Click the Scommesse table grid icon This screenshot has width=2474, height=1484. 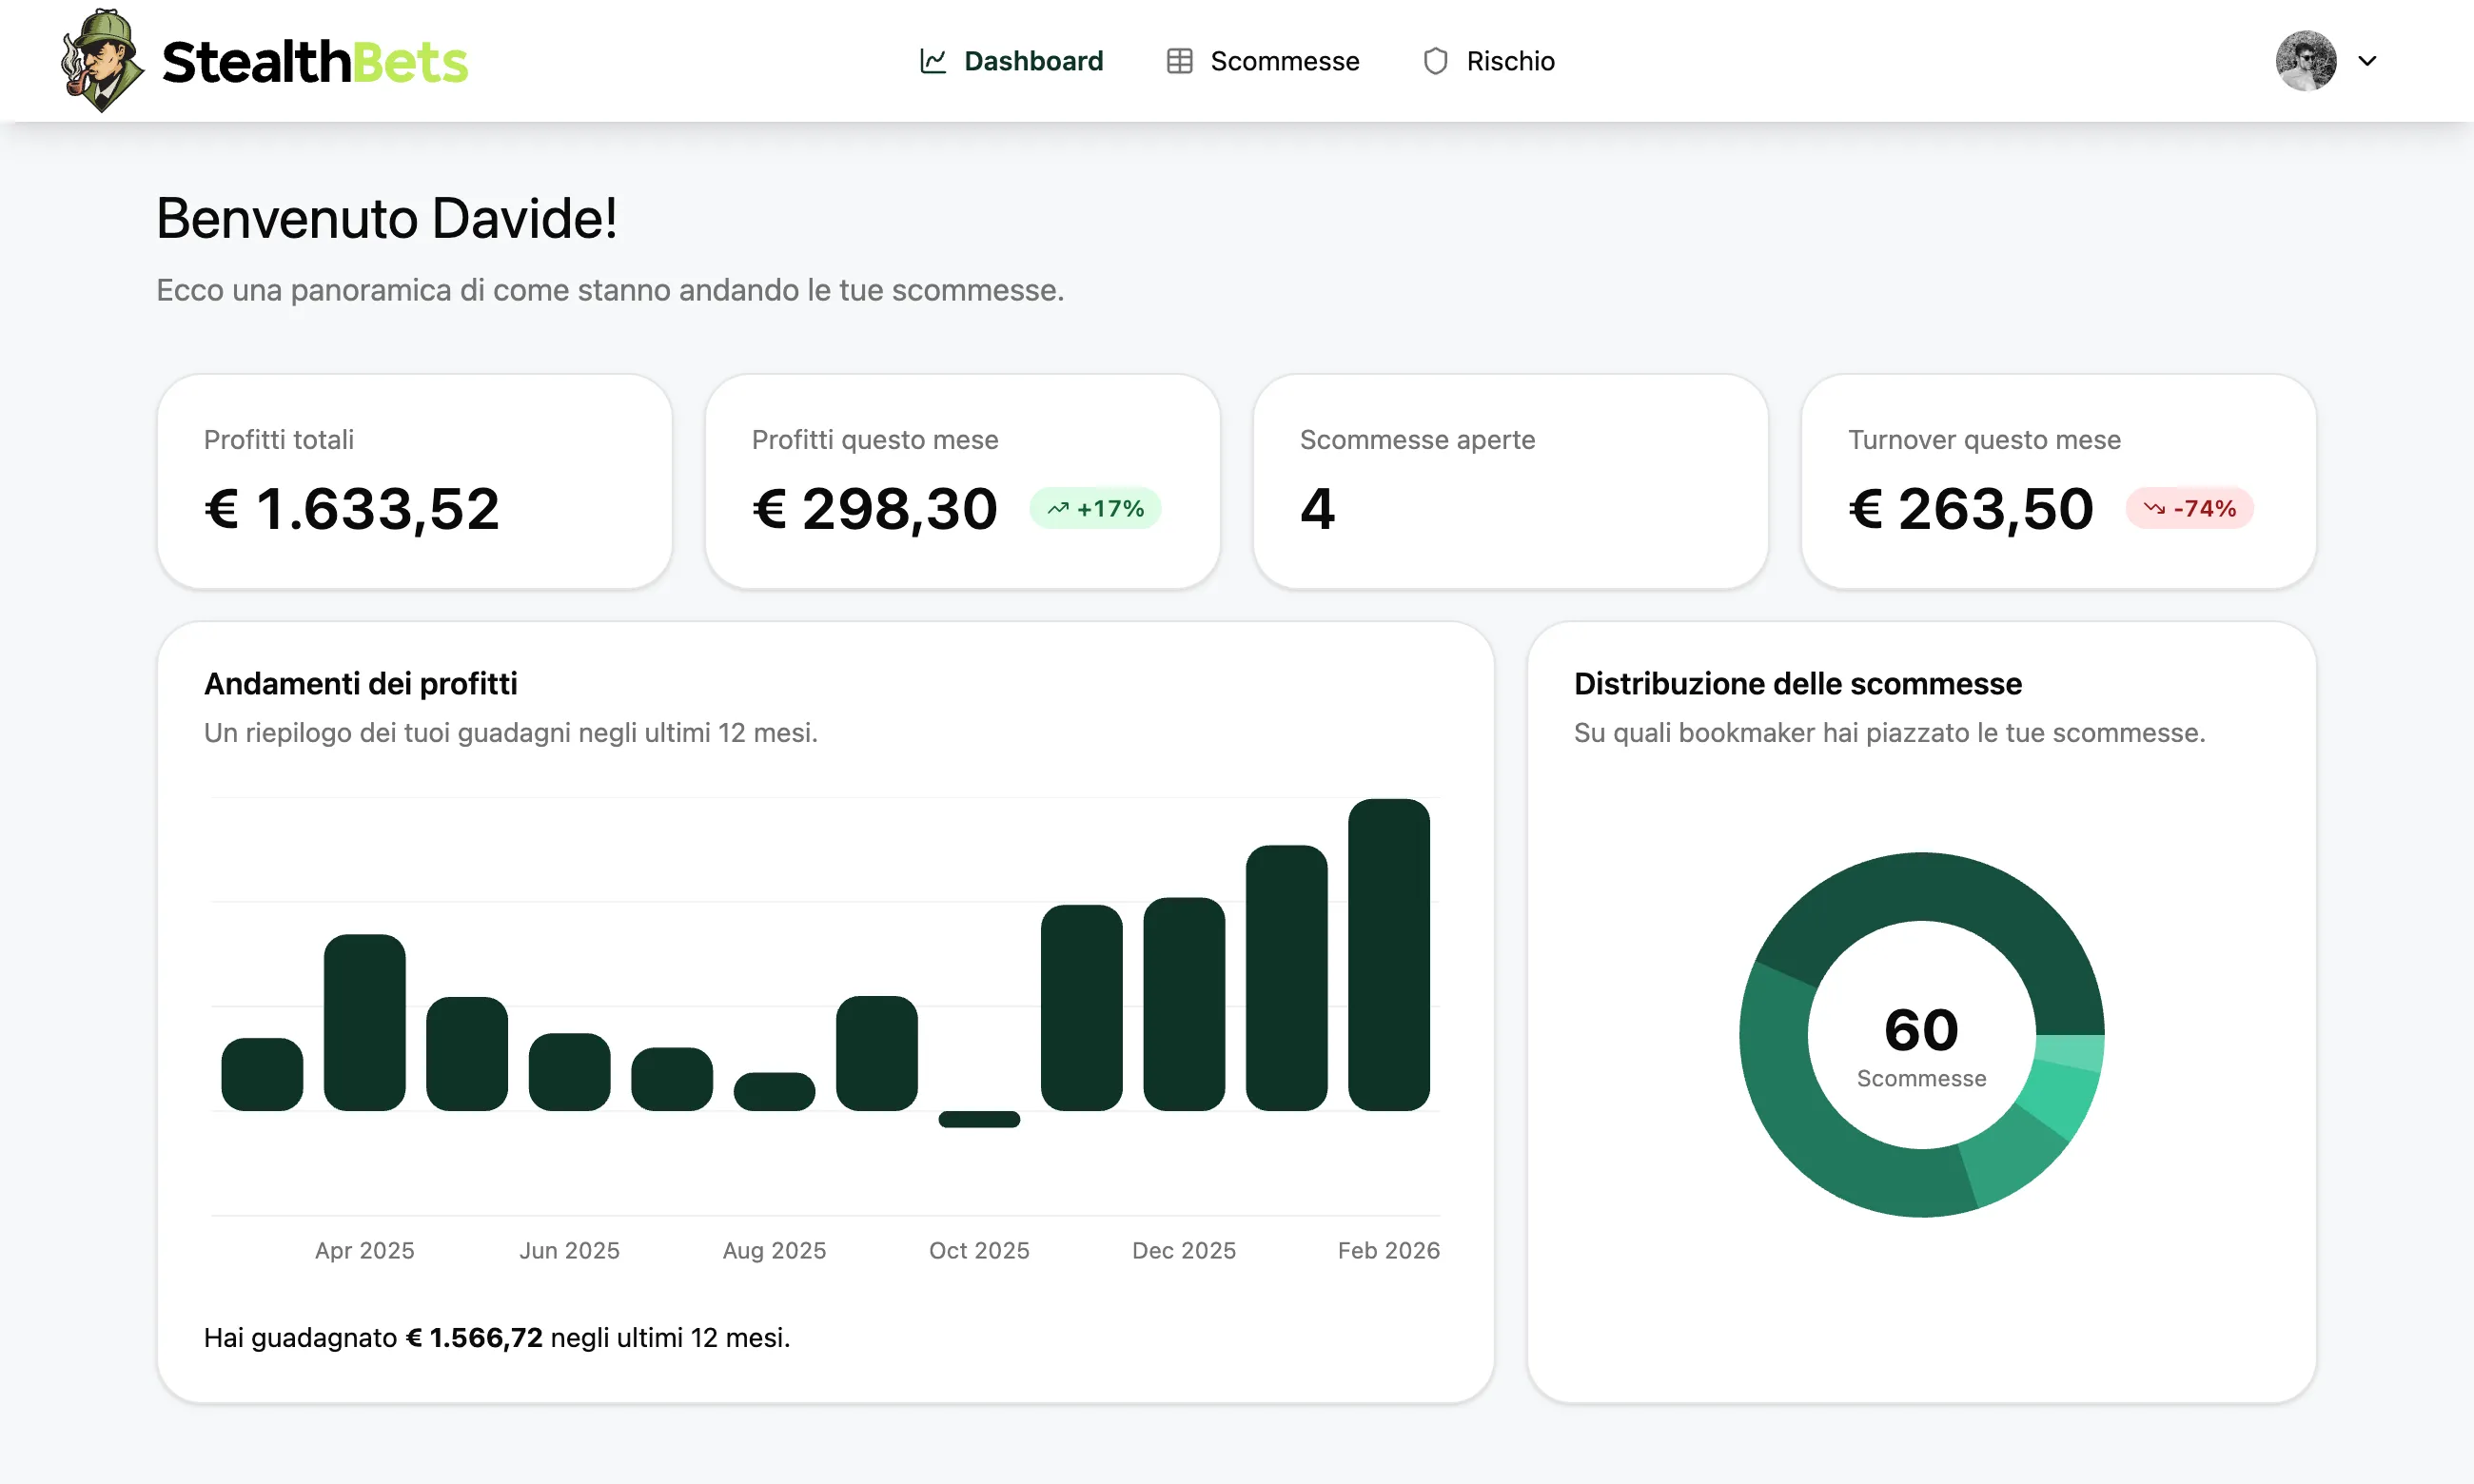(x=1179, y=61)
